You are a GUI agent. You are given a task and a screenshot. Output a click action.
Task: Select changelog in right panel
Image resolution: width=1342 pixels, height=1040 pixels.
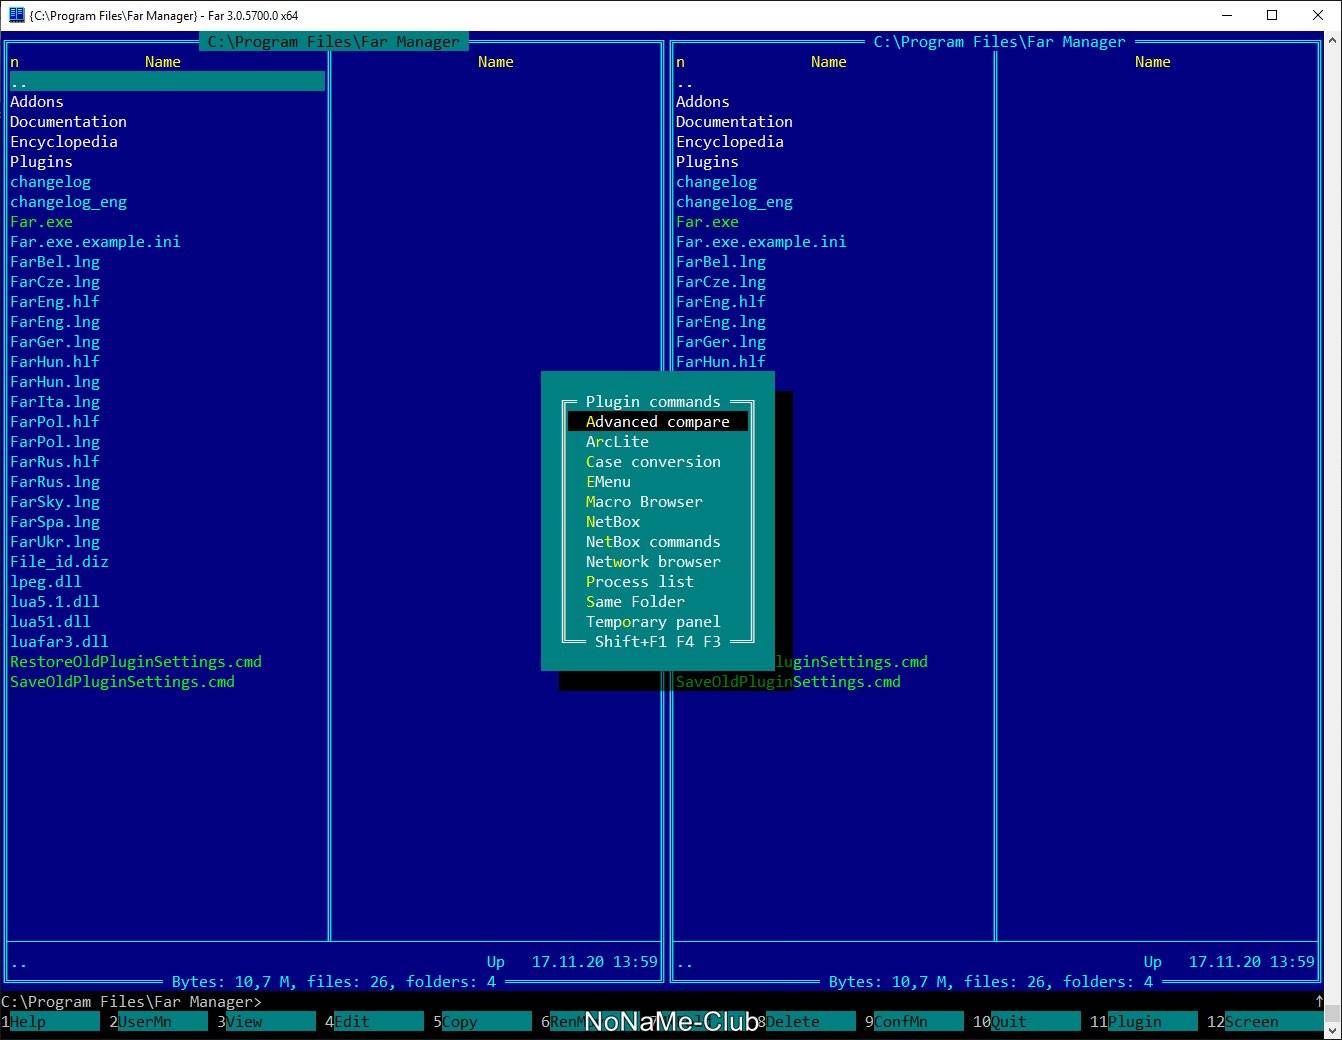tap(716, 182)
